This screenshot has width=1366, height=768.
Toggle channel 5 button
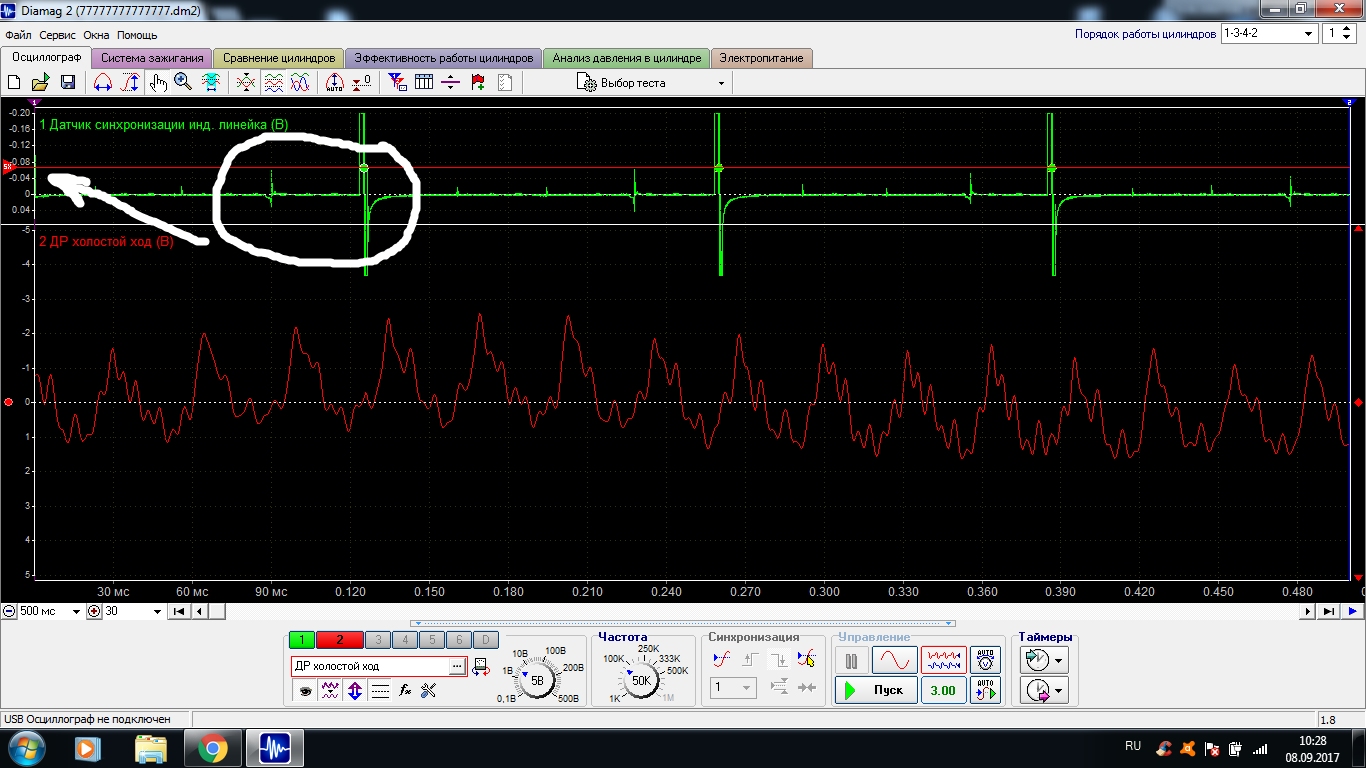click(x=431, y=640)
